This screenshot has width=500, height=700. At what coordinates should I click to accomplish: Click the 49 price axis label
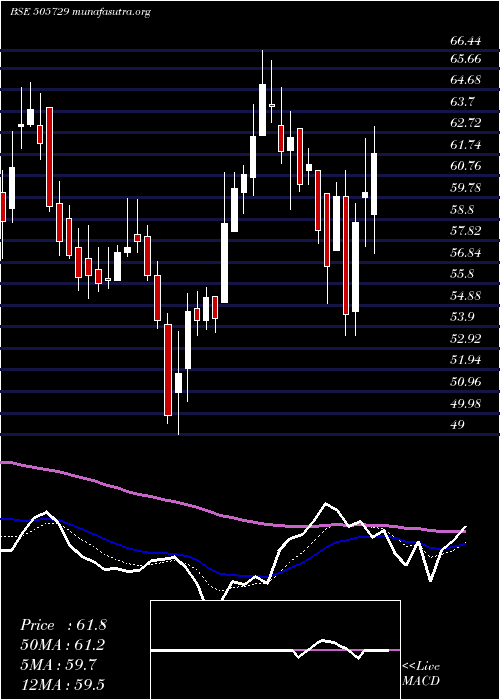[x=458, y=425]
